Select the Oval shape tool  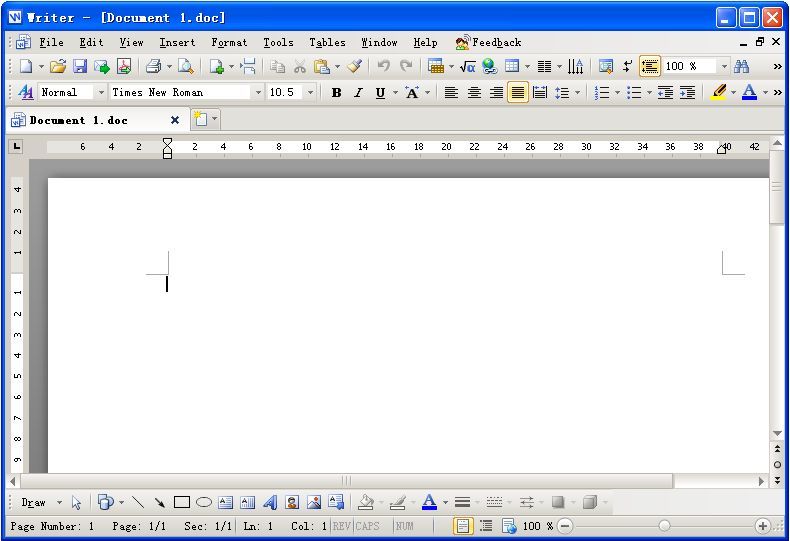tap(203, 502)
